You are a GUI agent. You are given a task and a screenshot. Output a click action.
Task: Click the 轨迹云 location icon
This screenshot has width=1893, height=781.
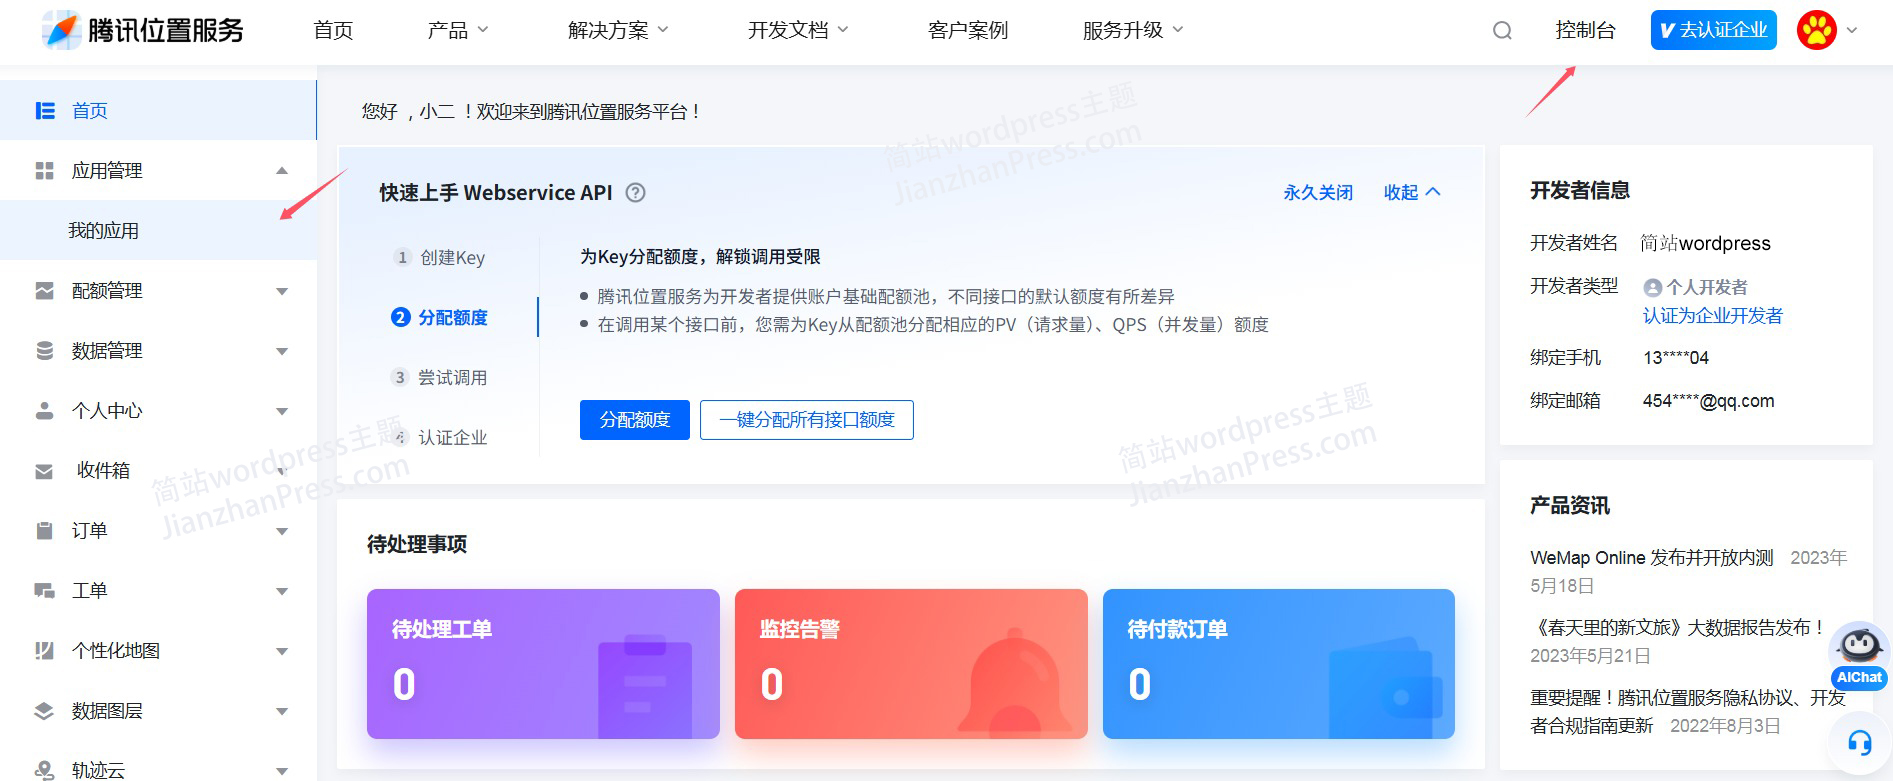pos(45,770)
